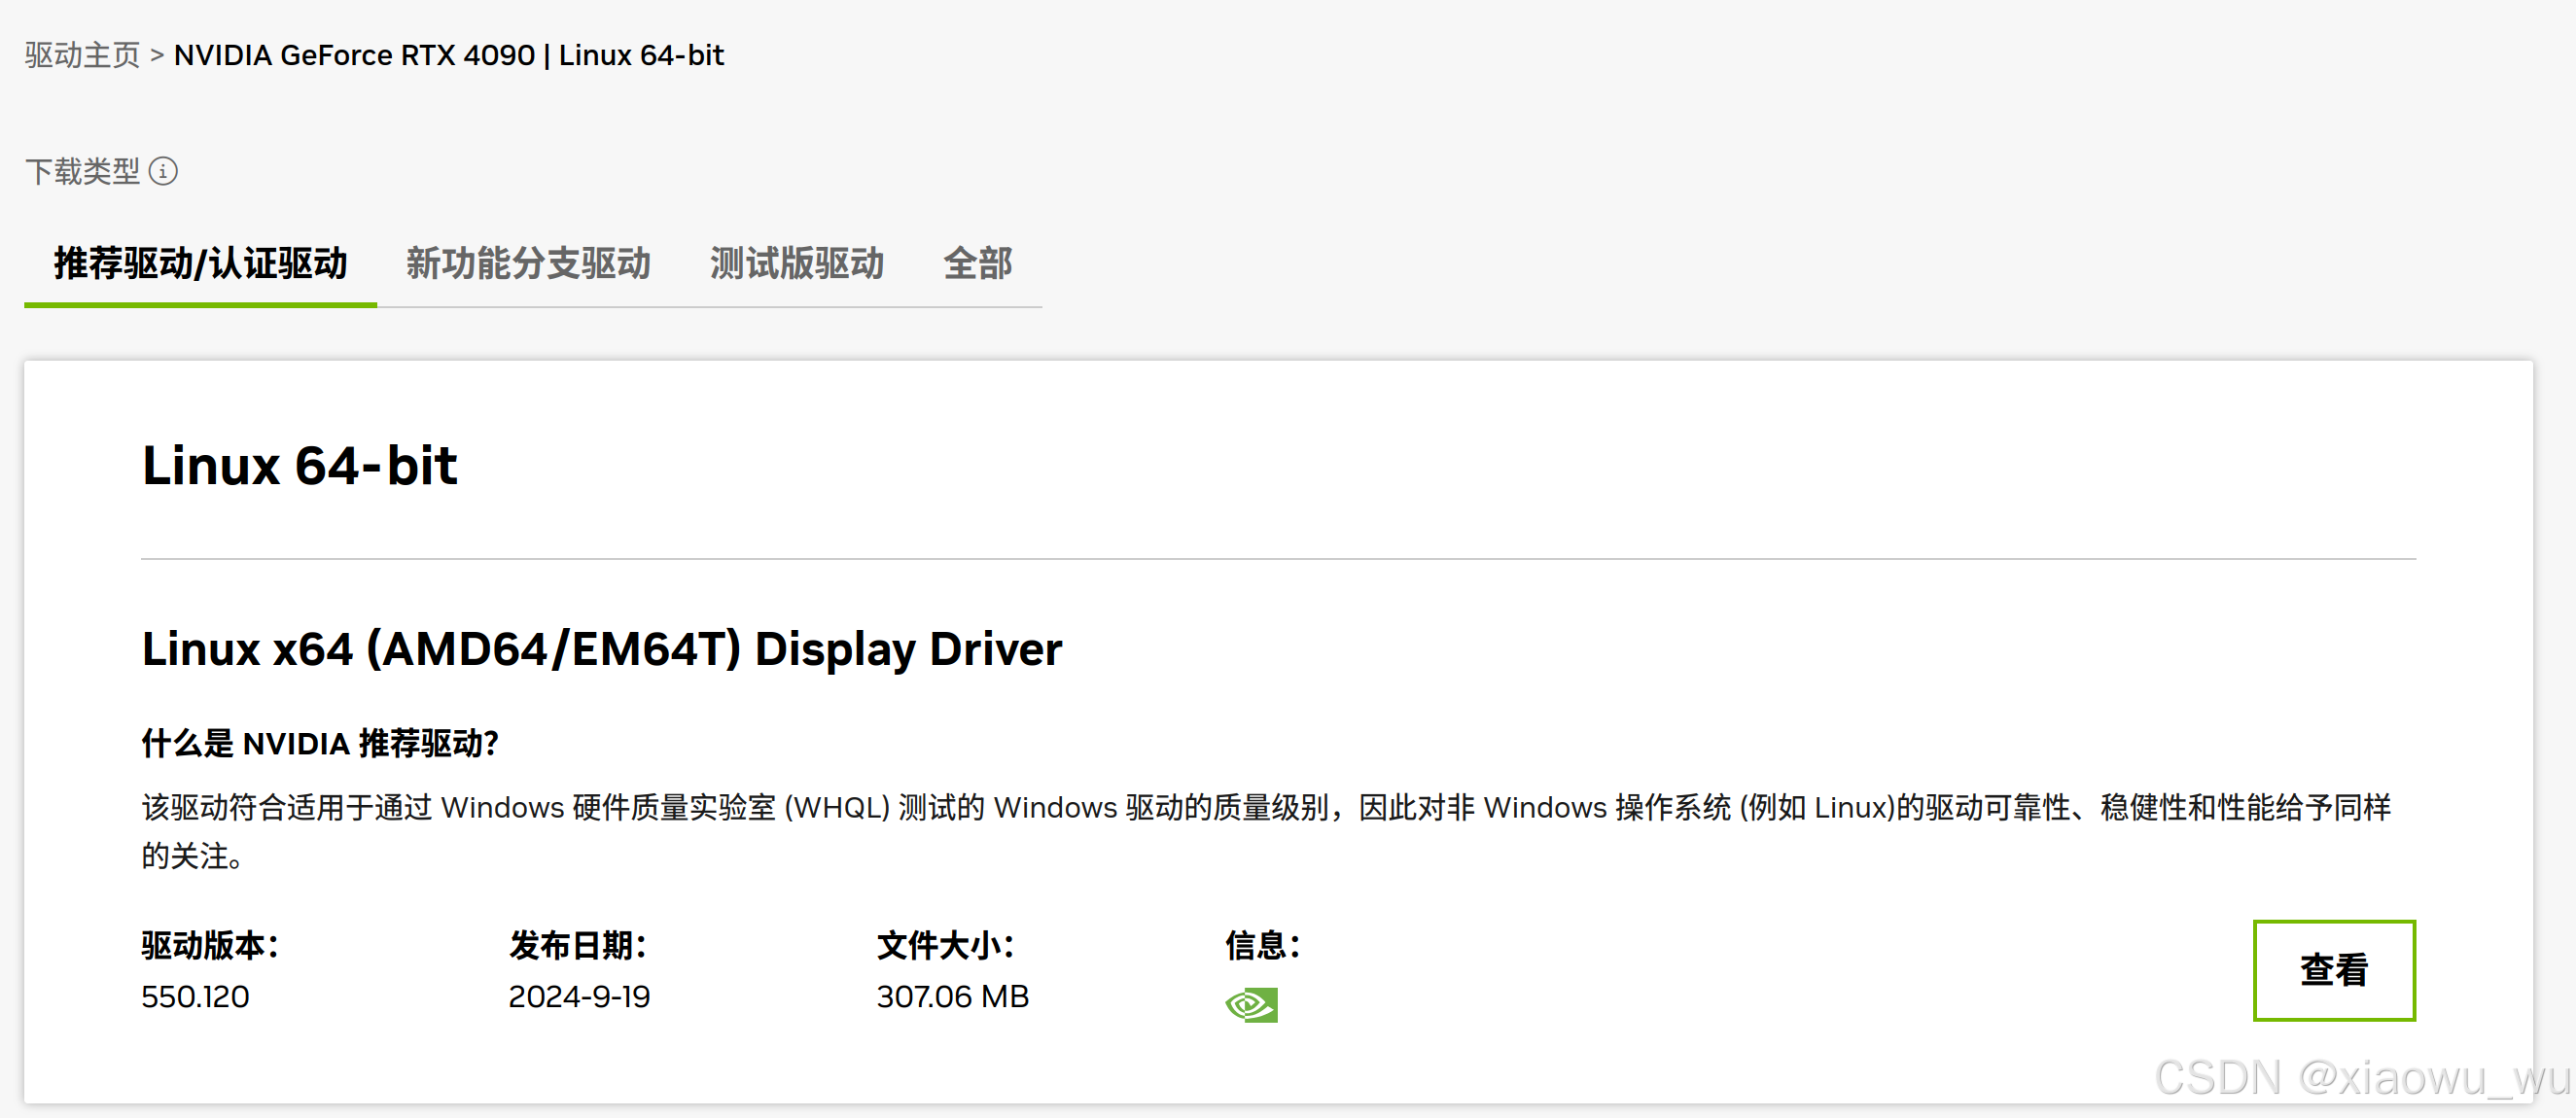Click the NVIDIA GeForce RTX 4090 breadcrumb text
Viewport: 2576px width, 1118px height.
pyautogui.click(x=354, y=55)
